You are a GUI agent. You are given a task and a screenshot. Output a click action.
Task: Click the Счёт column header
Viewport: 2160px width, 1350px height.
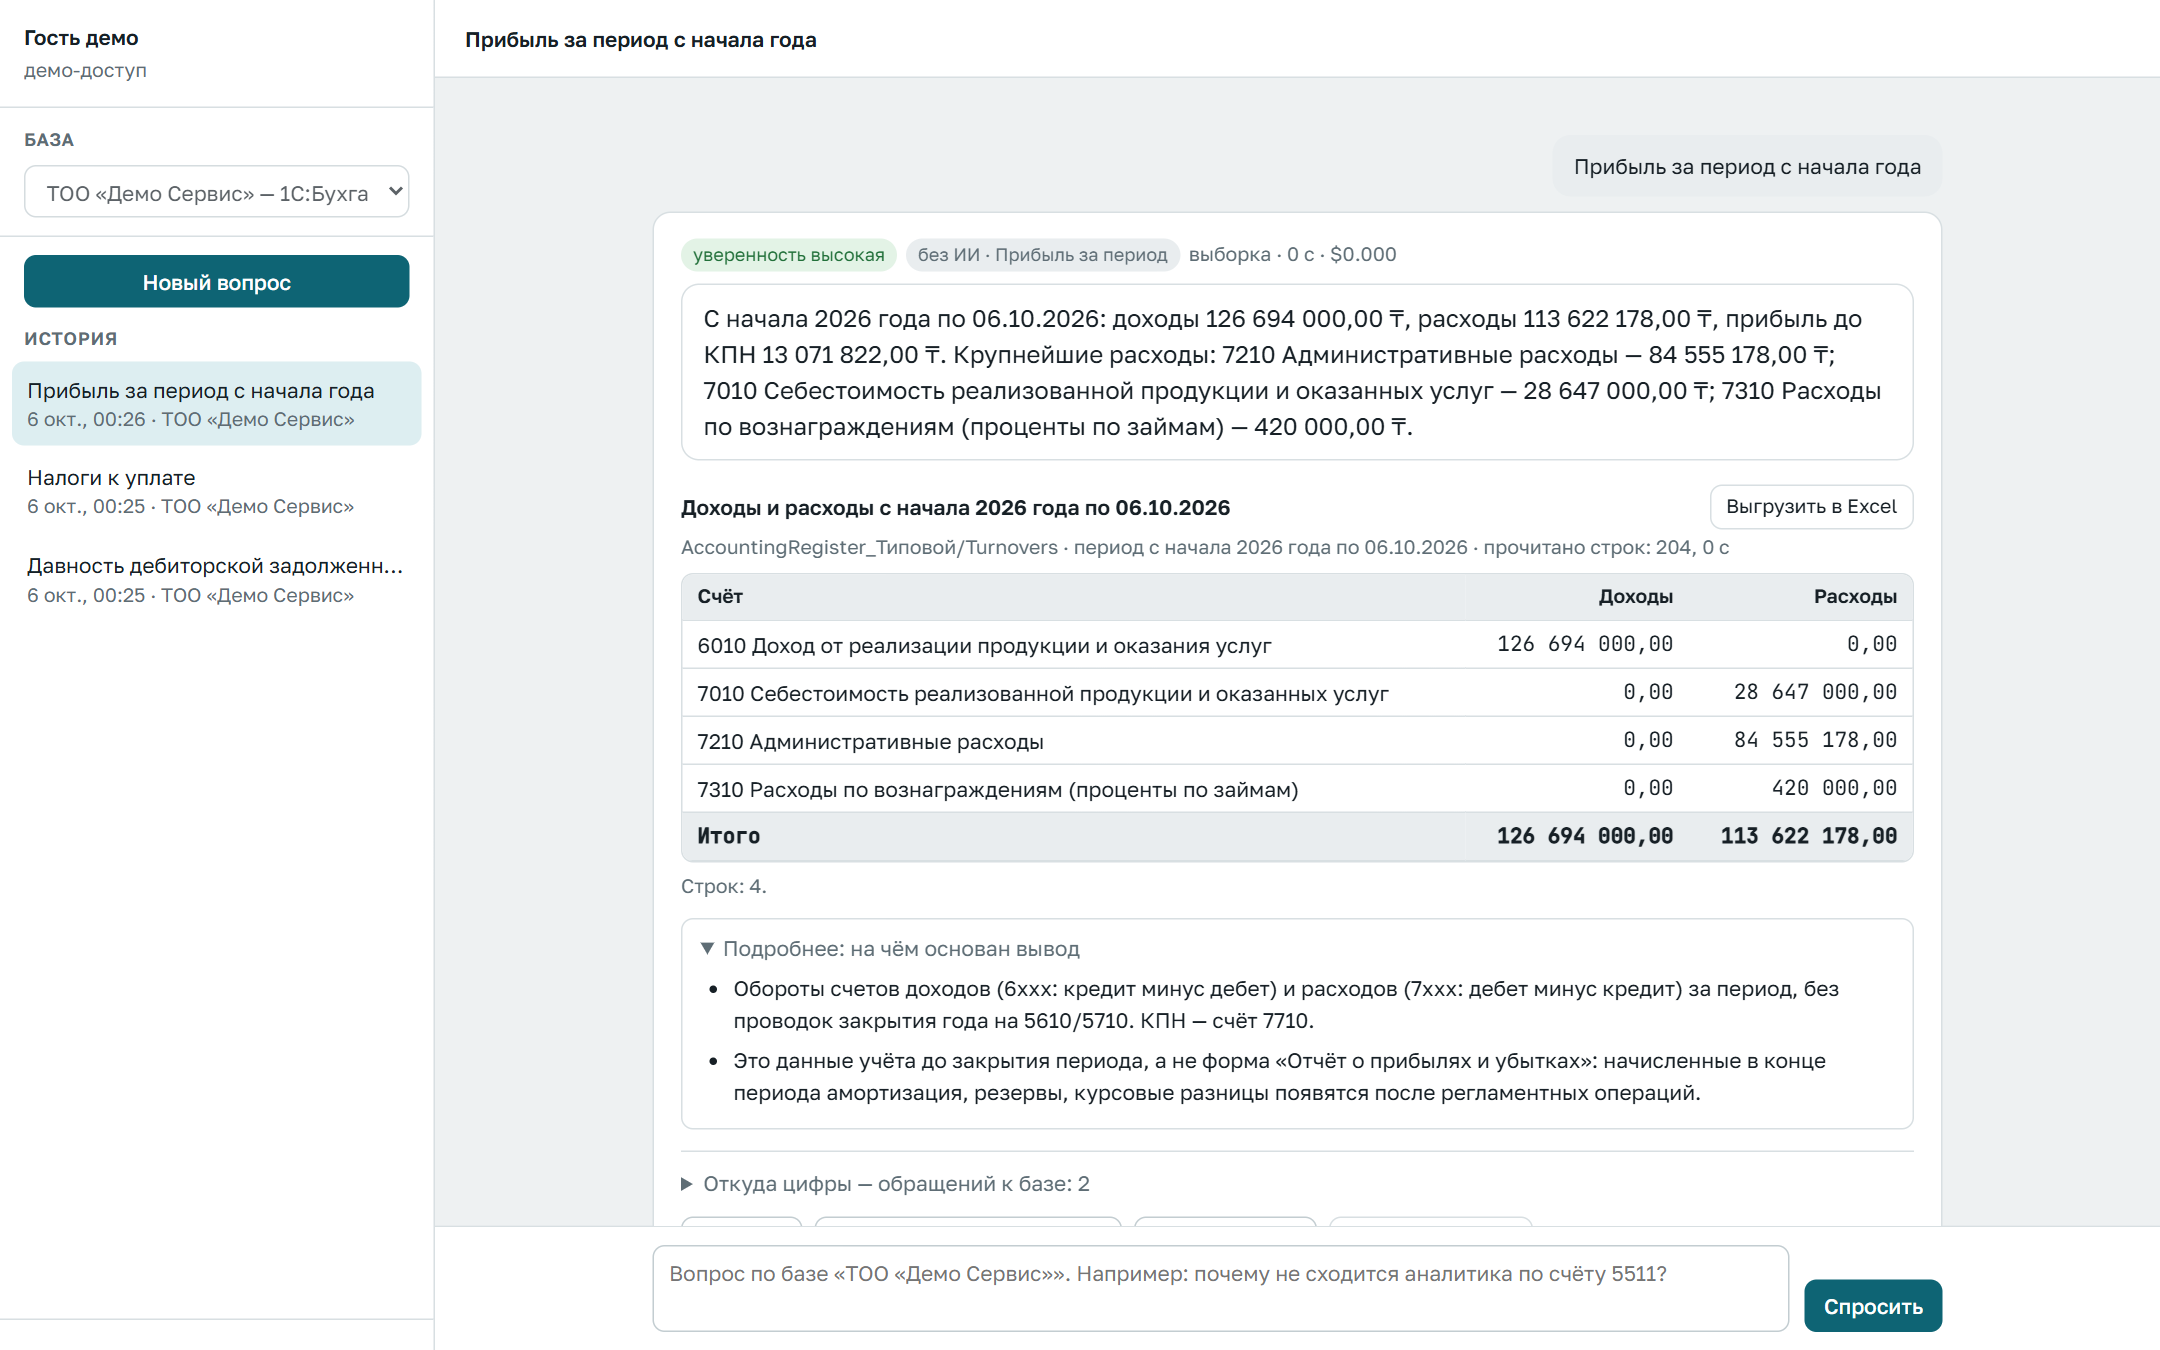pyautogui.click(x=720, y=597)
